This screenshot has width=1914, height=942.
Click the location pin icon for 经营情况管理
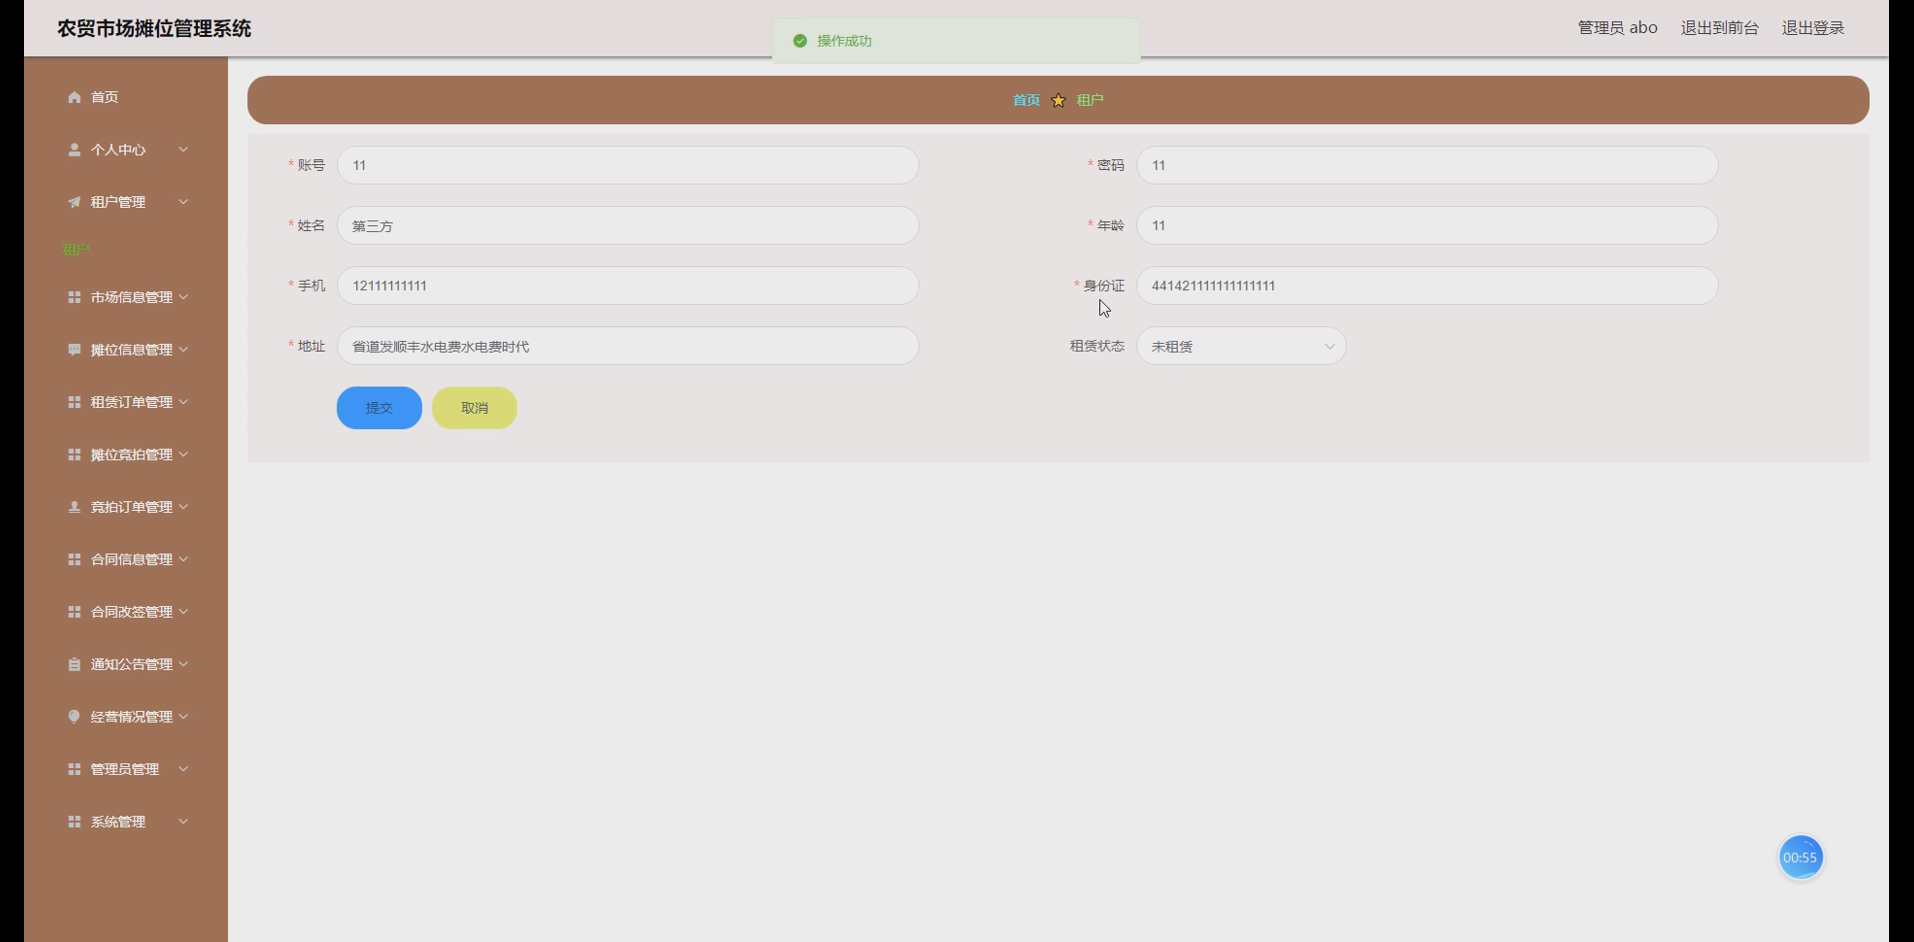[x=74, y=716]
